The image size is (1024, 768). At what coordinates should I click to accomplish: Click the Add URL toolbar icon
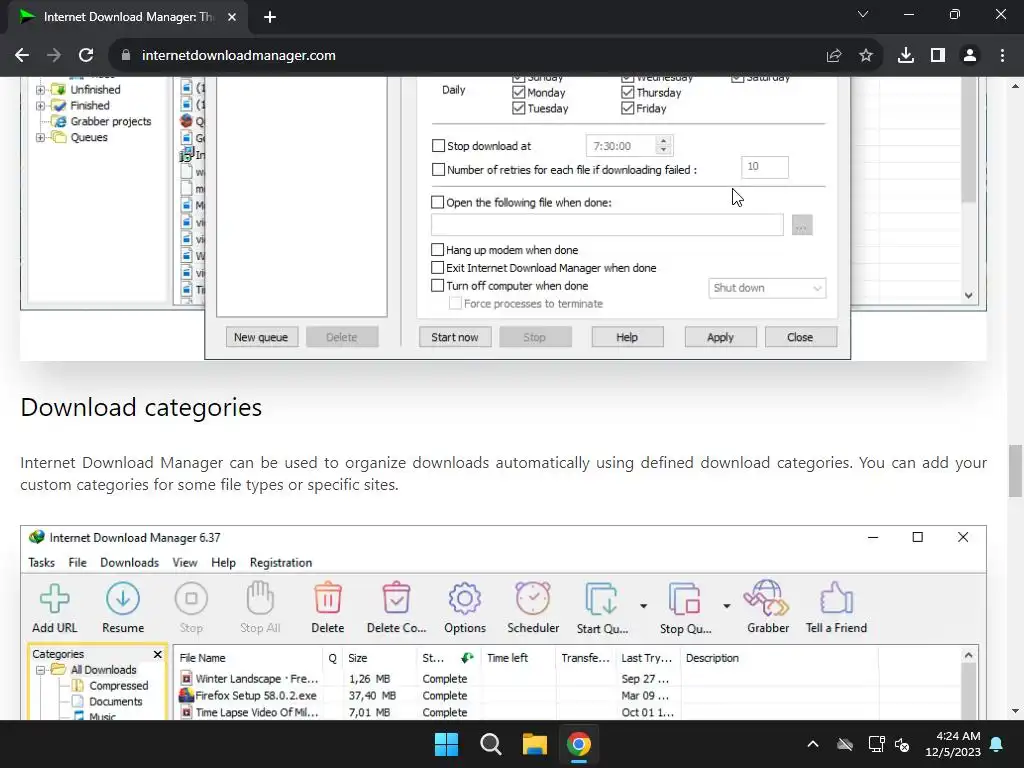55,598
